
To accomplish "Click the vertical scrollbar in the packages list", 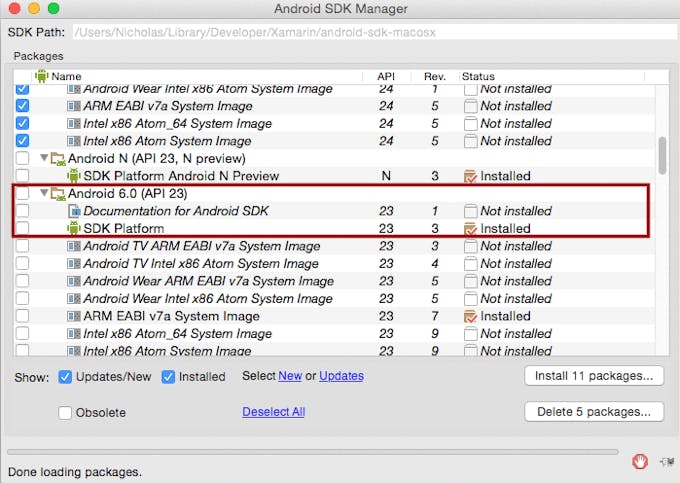I will point(662,155).
